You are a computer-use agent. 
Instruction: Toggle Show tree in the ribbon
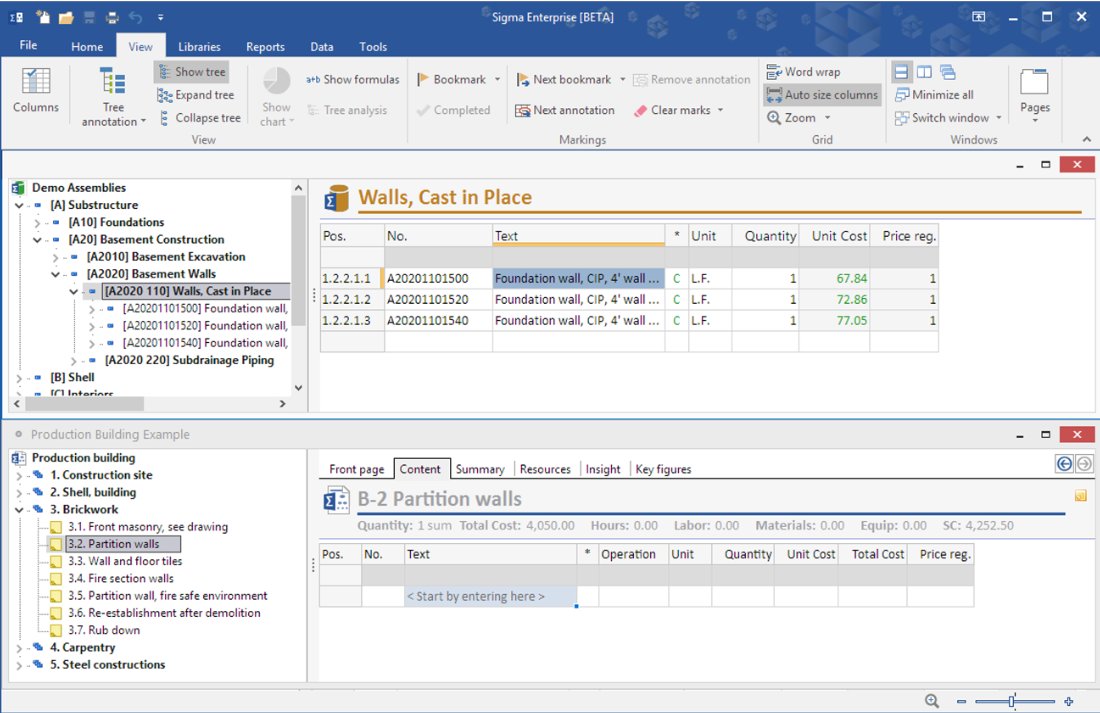coord(192,72)
